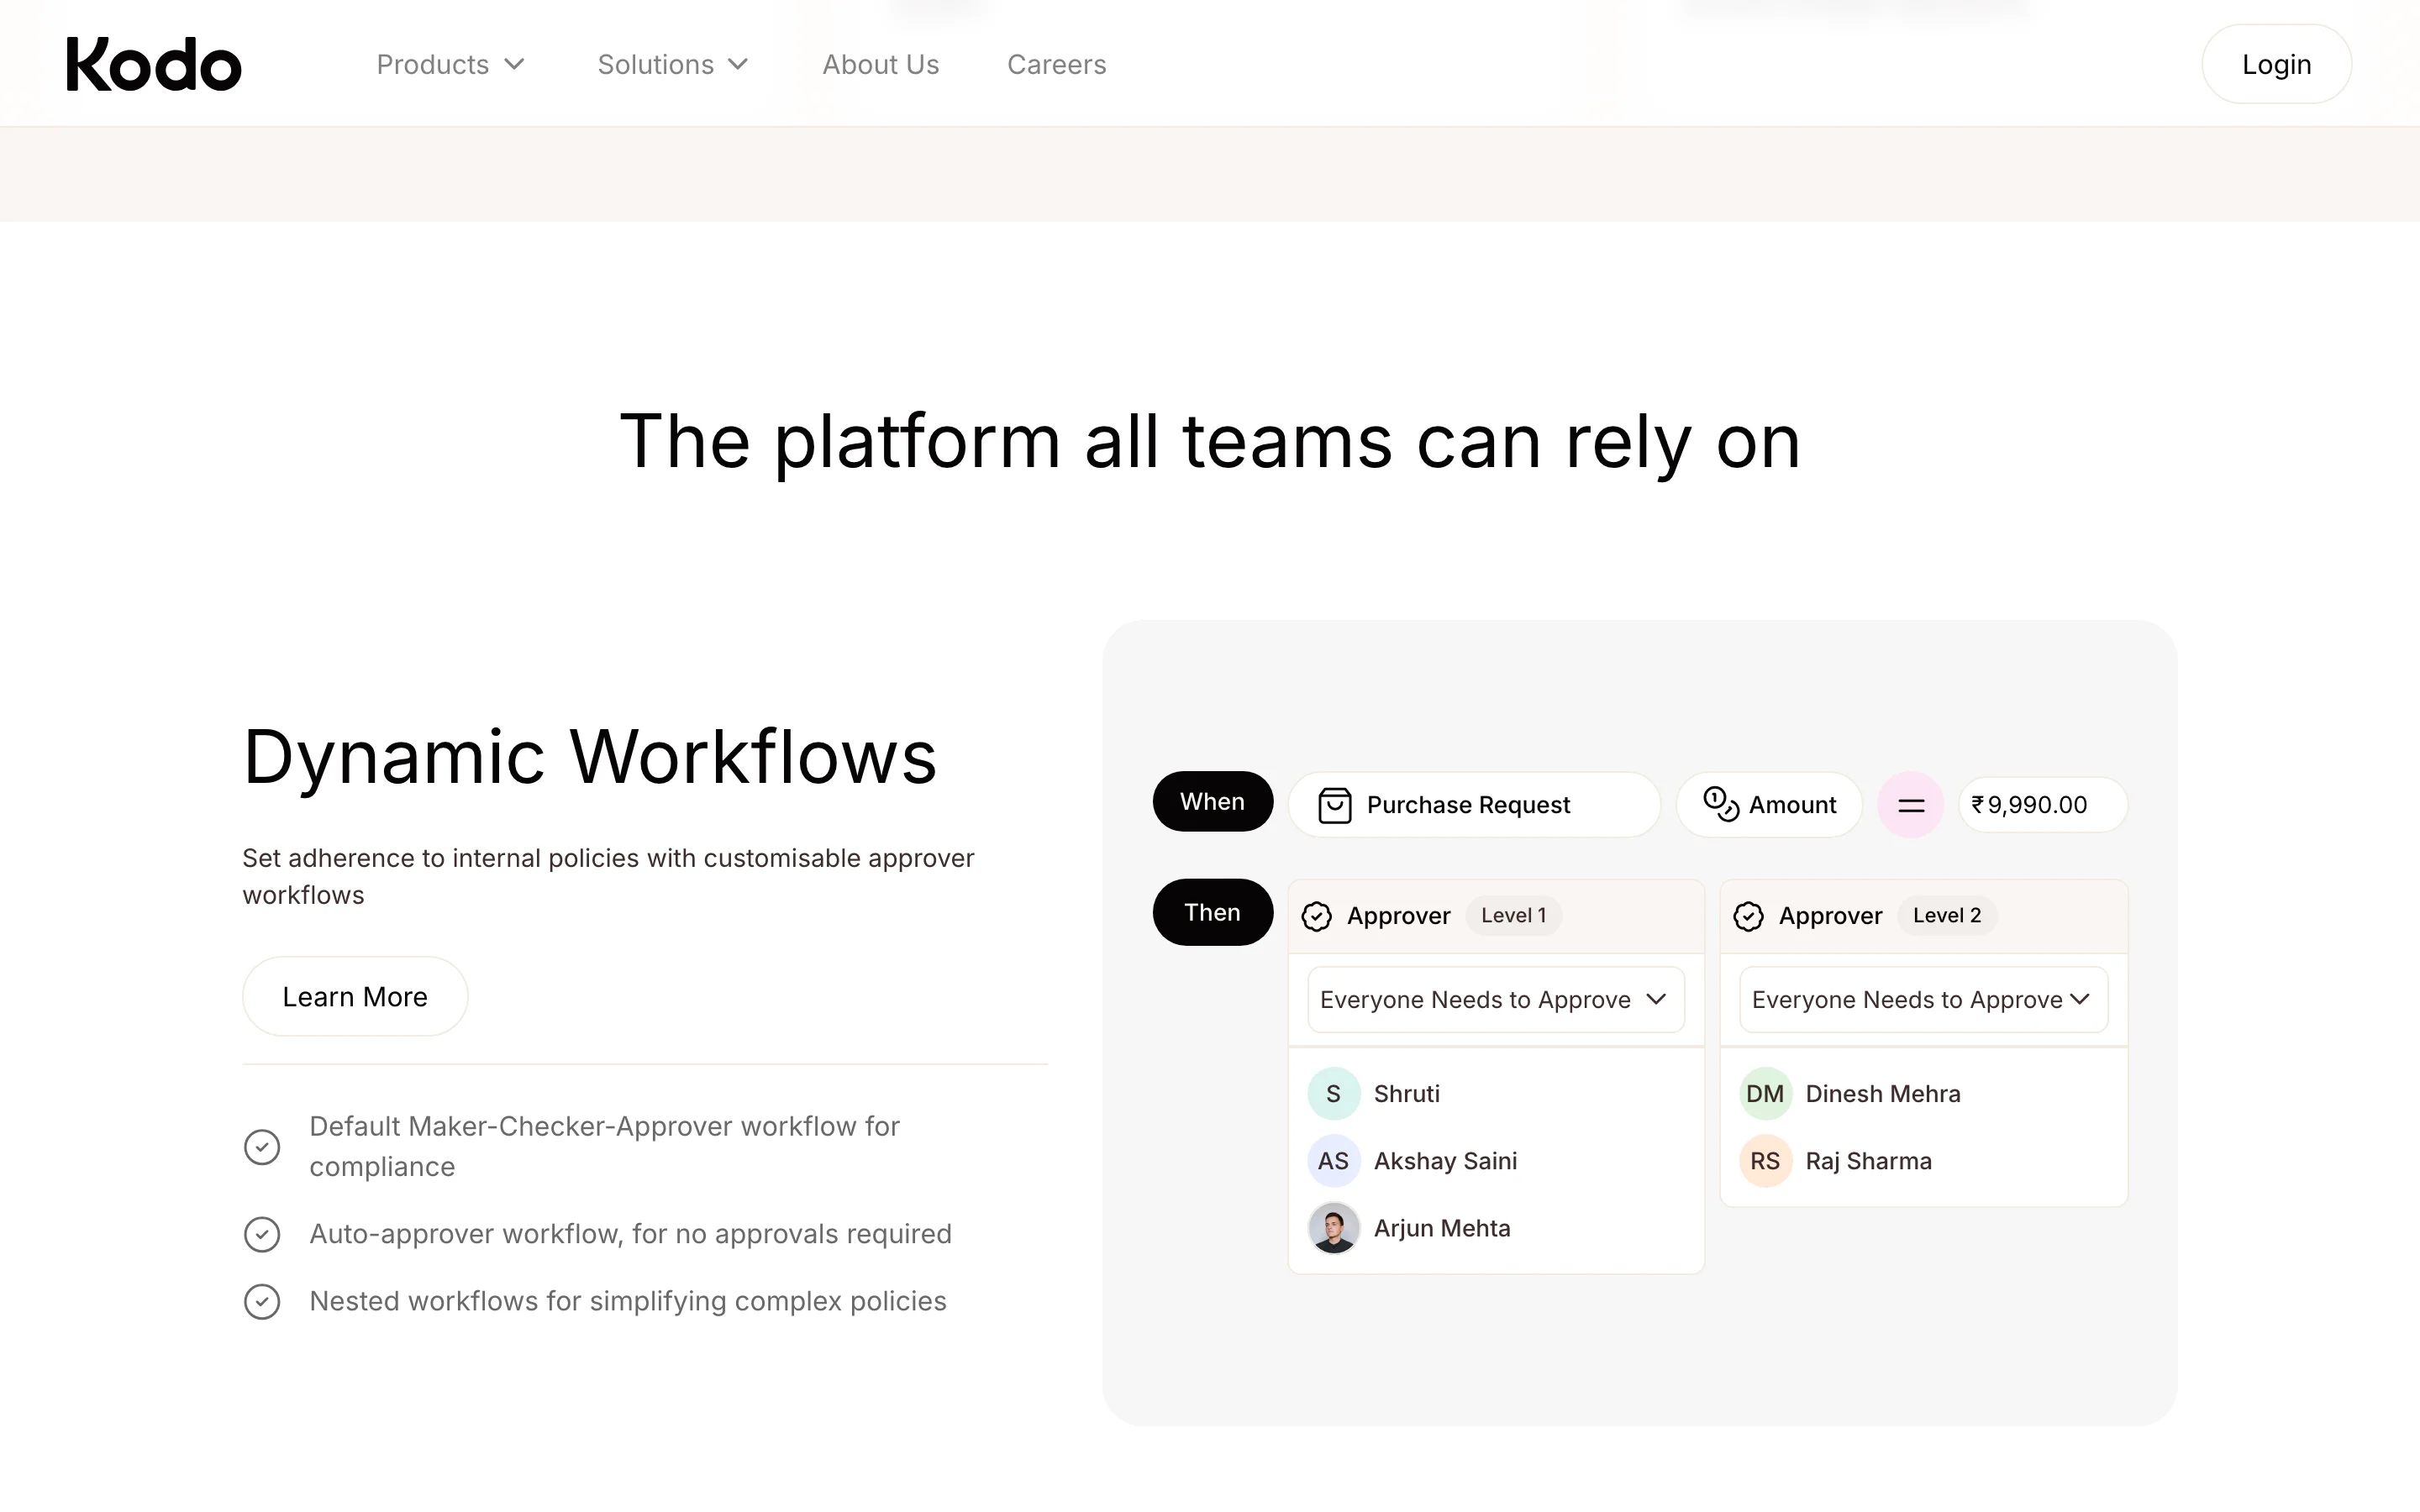This screenshot has width=2420, height=1512.
Task: Click the ₹9,990.00 amount field
Action: (x=2042, y=805)
